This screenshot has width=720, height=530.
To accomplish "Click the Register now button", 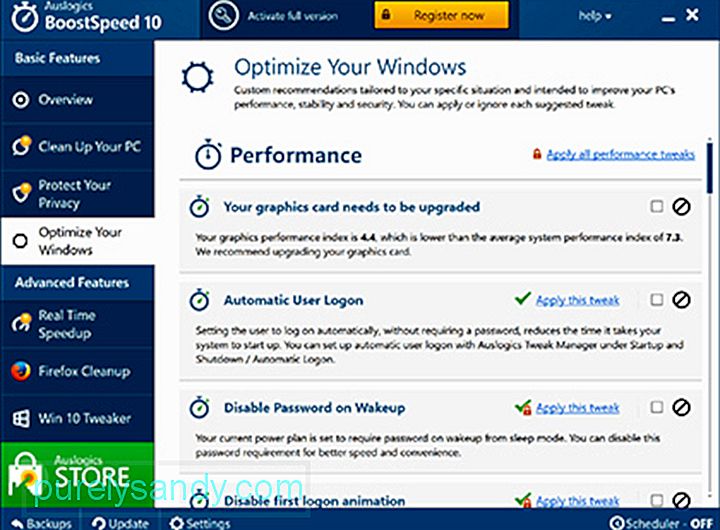I will tap(441, 15).
